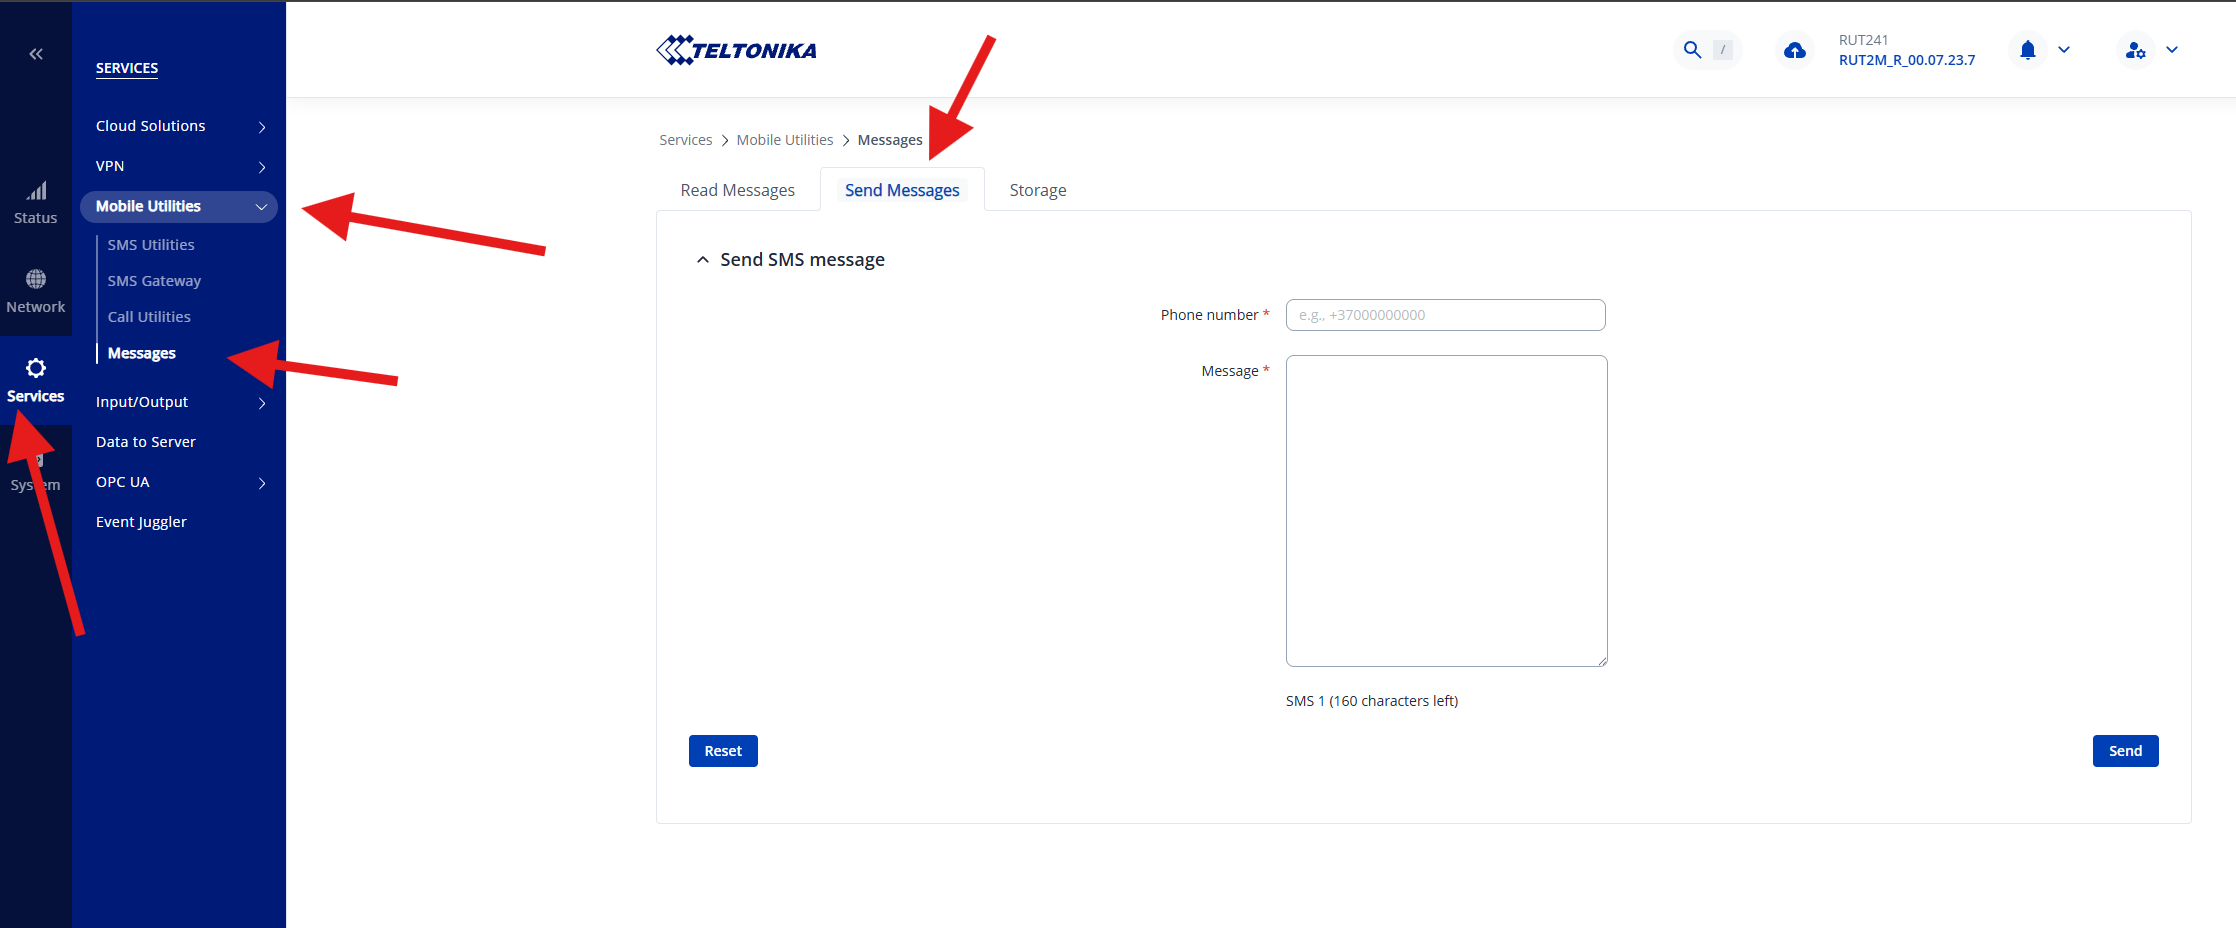Click the Messages breadcrumb text

click(890, 140)
